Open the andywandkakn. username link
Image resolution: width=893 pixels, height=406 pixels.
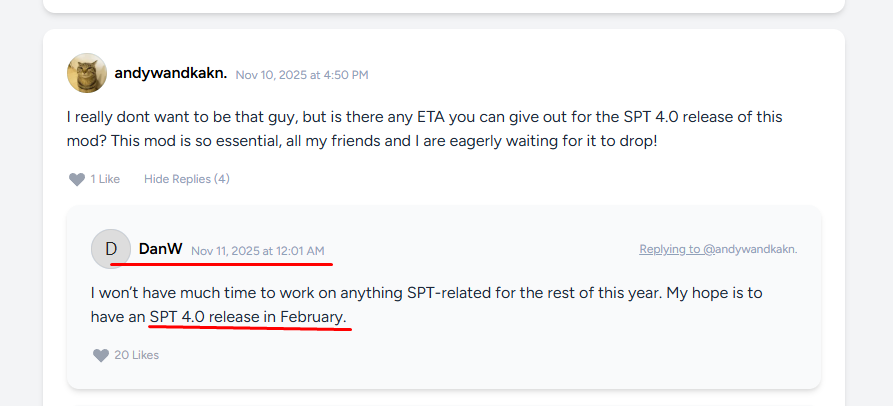pyautogui.click(x=171, y=73)
